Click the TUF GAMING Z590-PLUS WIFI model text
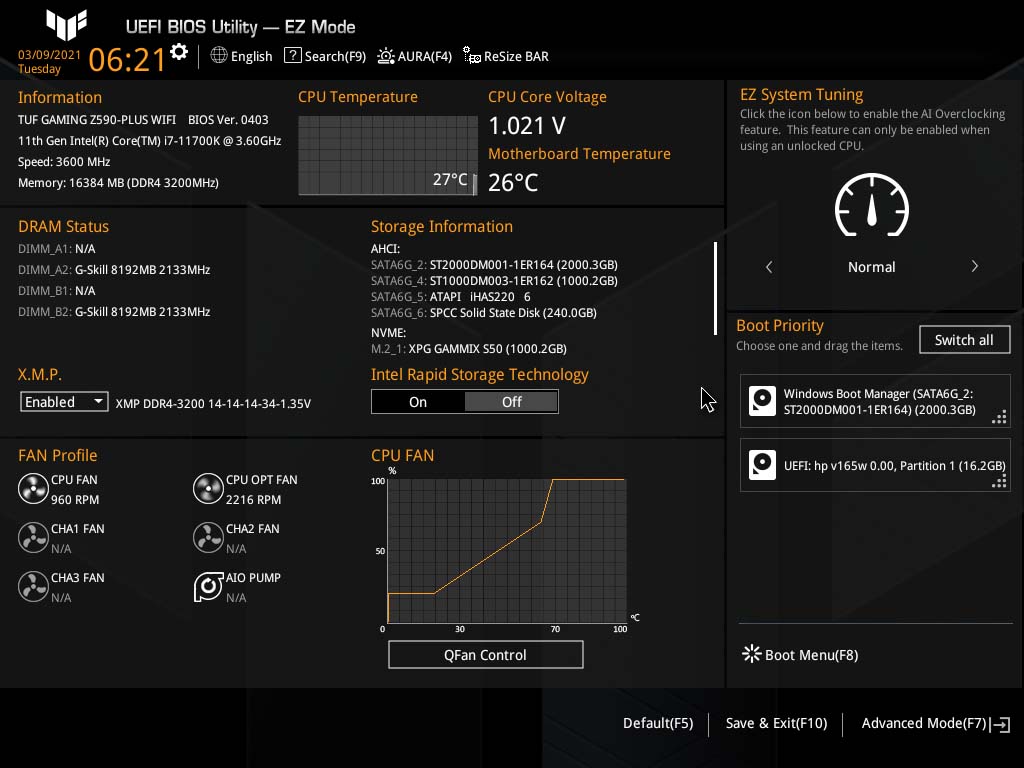Viewport: 1024px width, 768px height. pyautogui.click(x=97, y=120)
